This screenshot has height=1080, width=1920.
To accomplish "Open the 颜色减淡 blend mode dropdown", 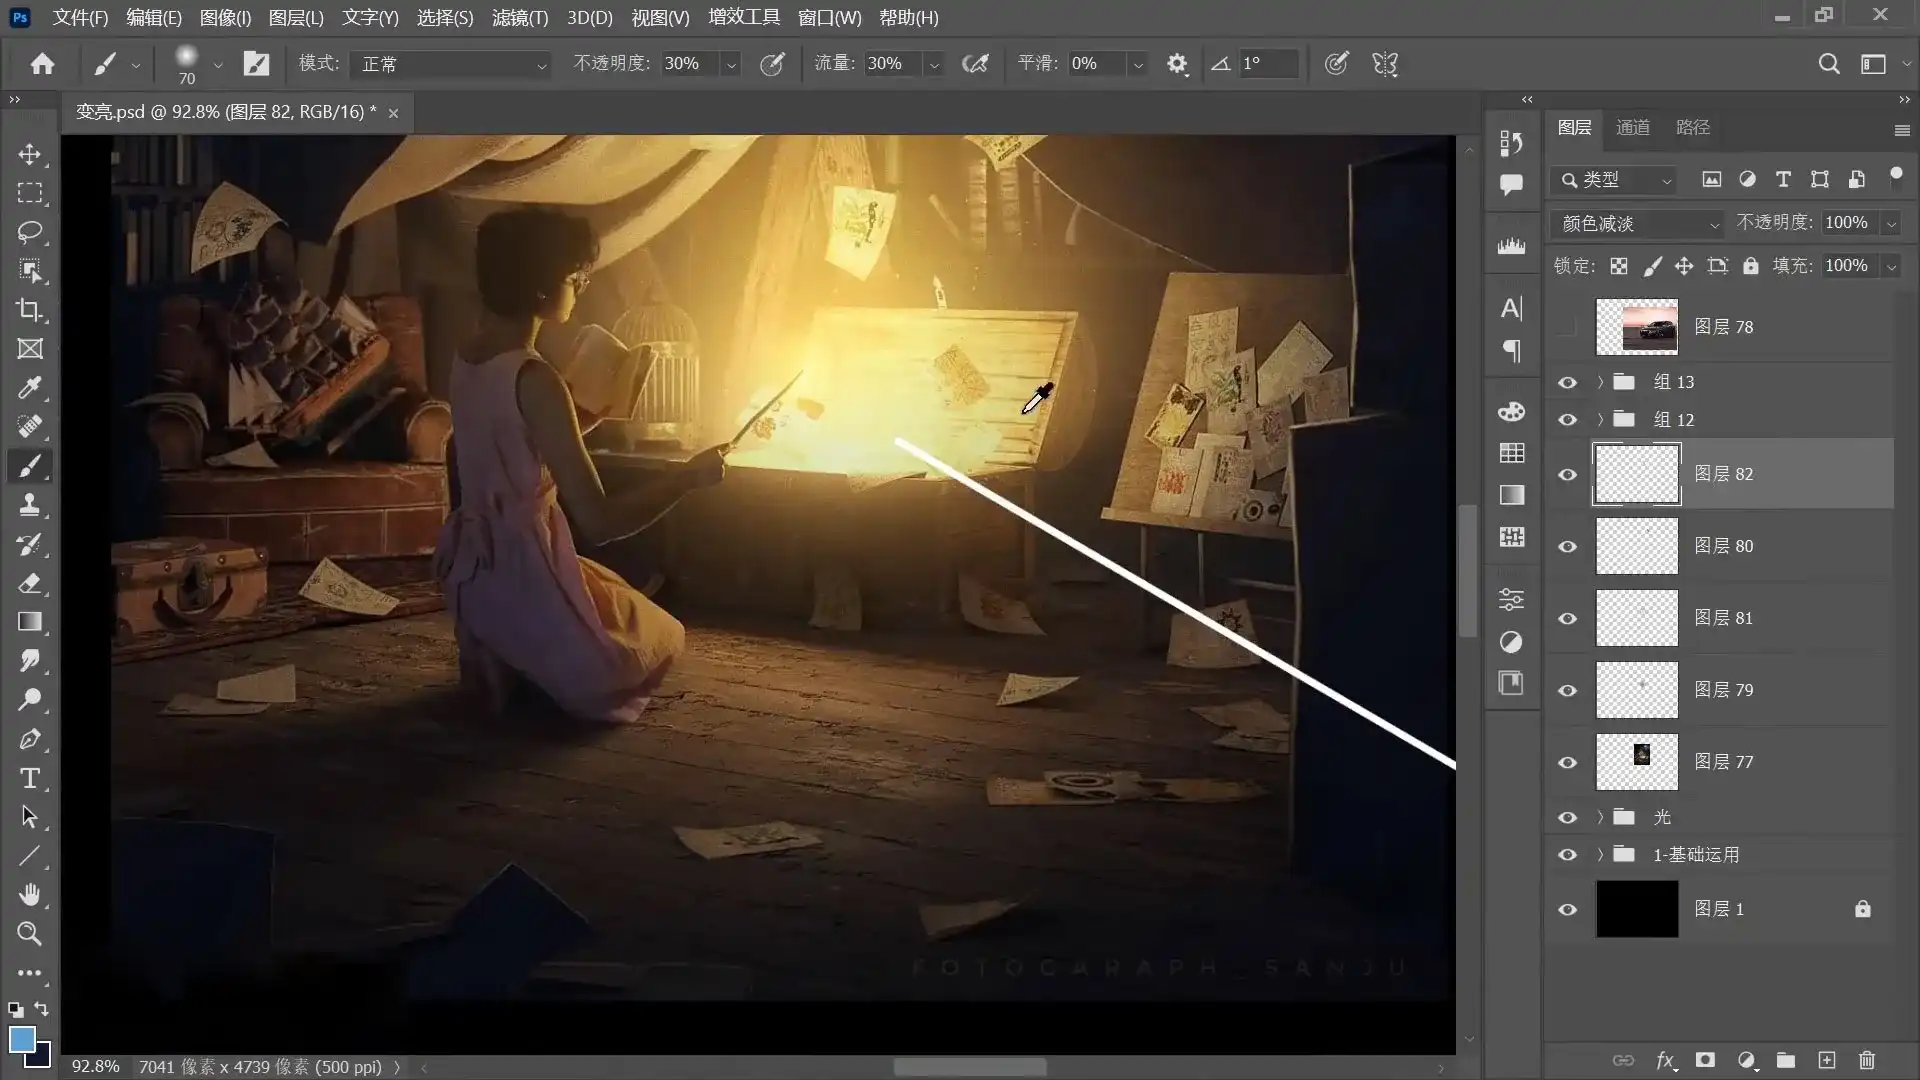I will 1637,223.
